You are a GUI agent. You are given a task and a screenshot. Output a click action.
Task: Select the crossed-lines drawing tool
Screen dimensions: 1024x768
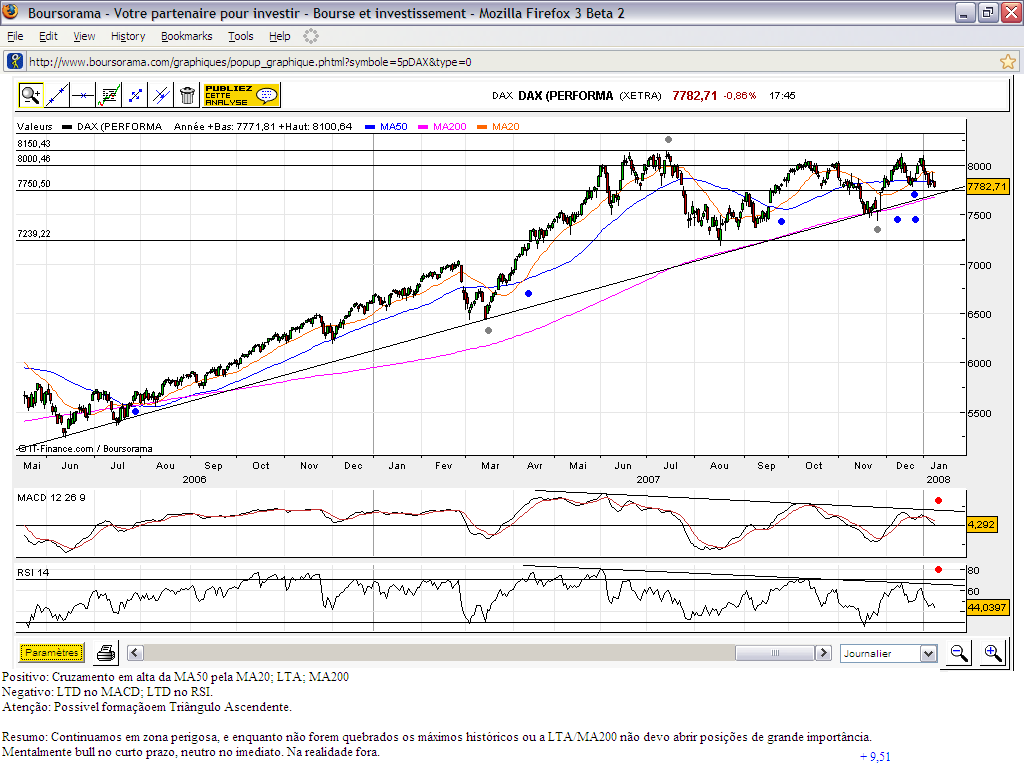[x=161, y=95]
